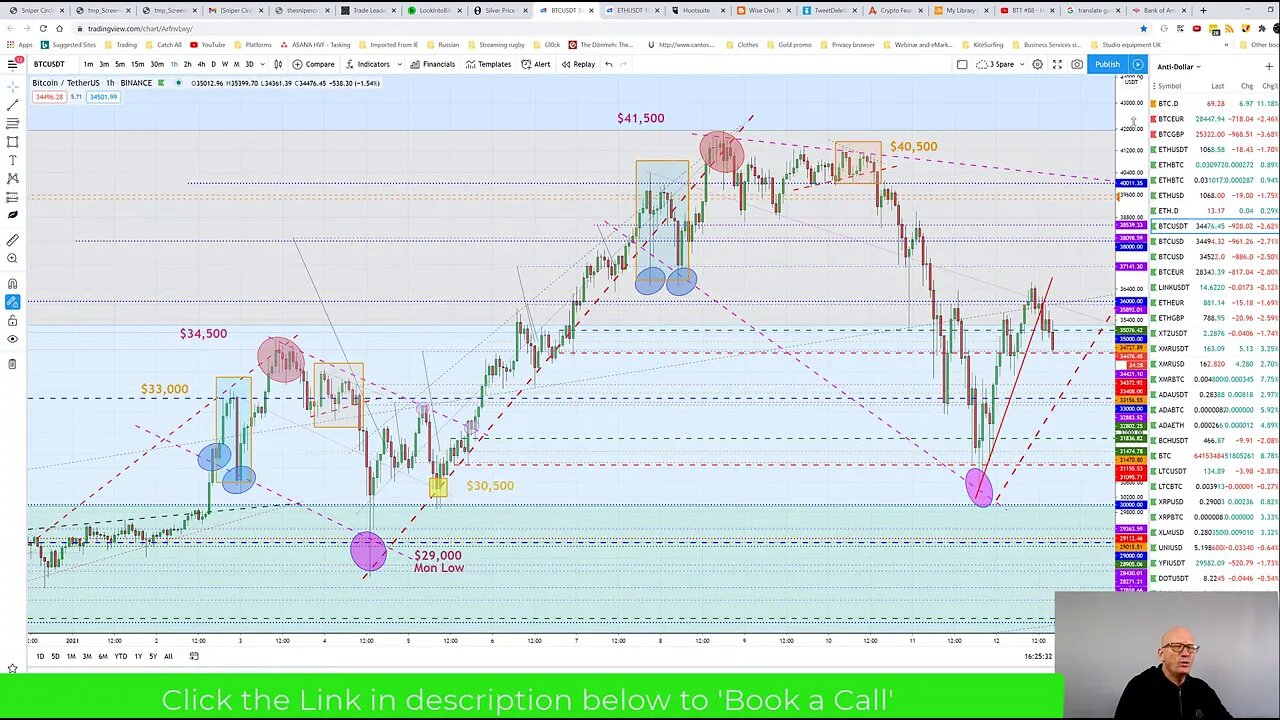Select ETHUSDT row in watchlist
Screen dimensions: 1280x720
1215,150
